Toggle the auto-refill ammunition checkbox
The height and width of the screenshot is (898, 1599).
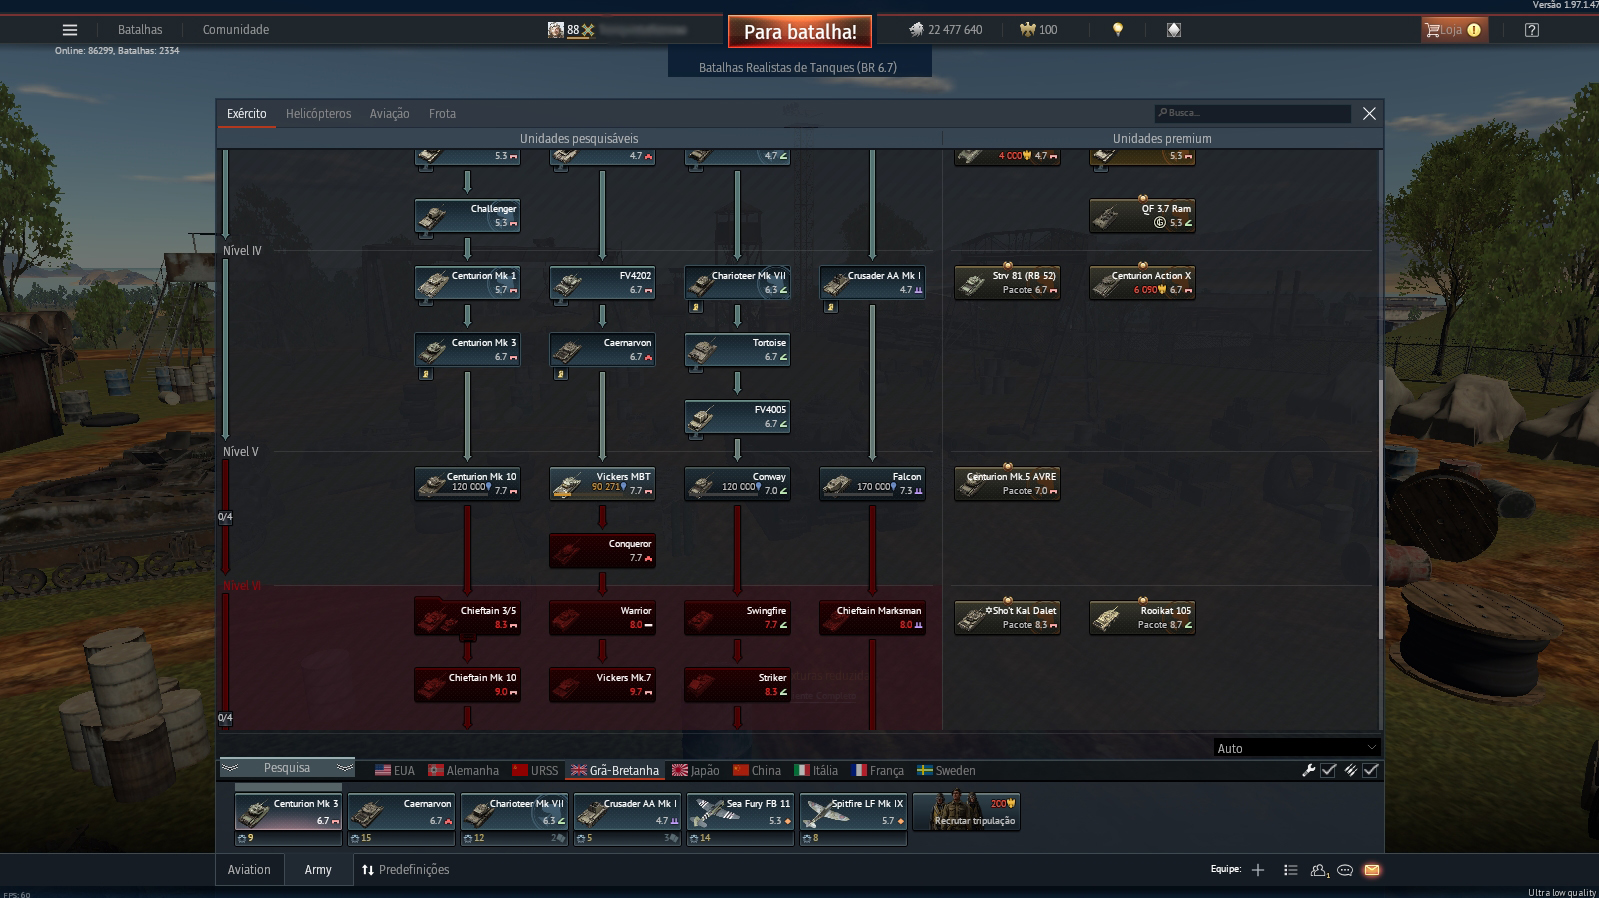1370,770
